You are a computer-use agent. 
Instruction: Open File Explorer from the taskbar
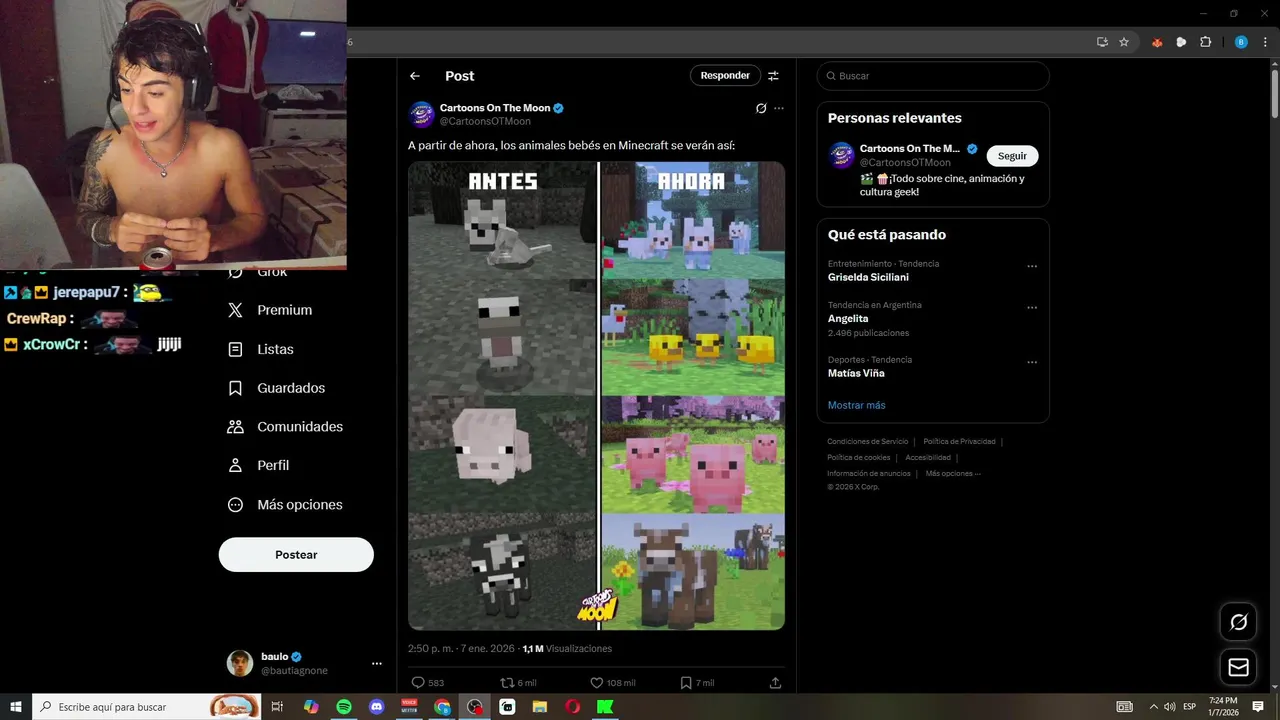pyautogui.click(x=540, y=707)
